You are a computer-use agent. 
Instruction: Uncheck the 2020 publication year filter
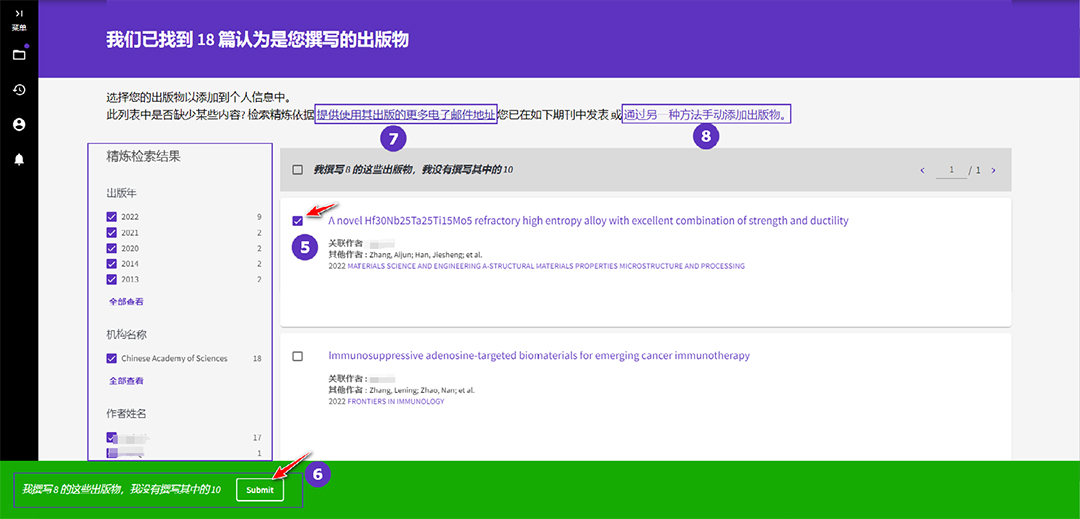point(112,248)
